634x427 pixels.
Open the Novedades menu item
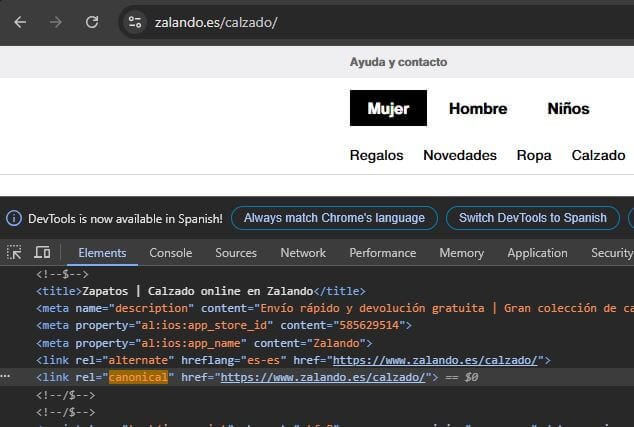pos(460,155)
